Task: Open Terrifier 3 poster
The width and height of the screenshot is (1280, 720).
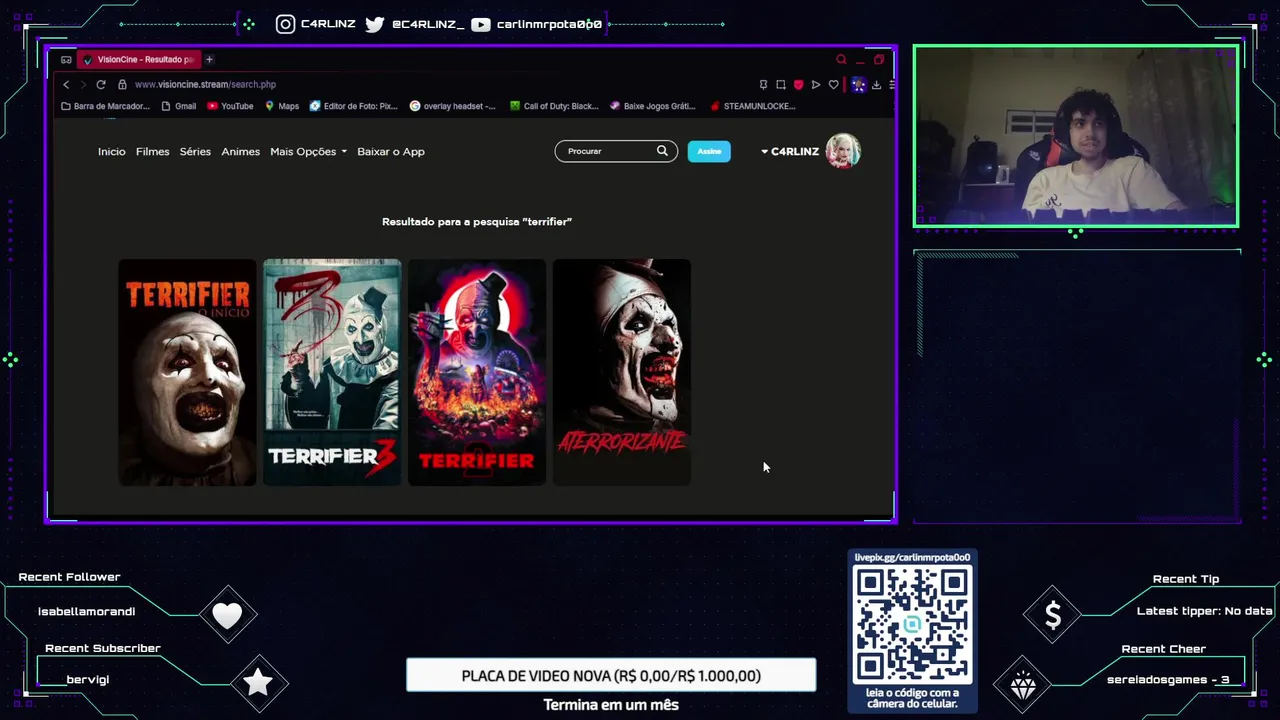Action: click(x=332, y=372)
